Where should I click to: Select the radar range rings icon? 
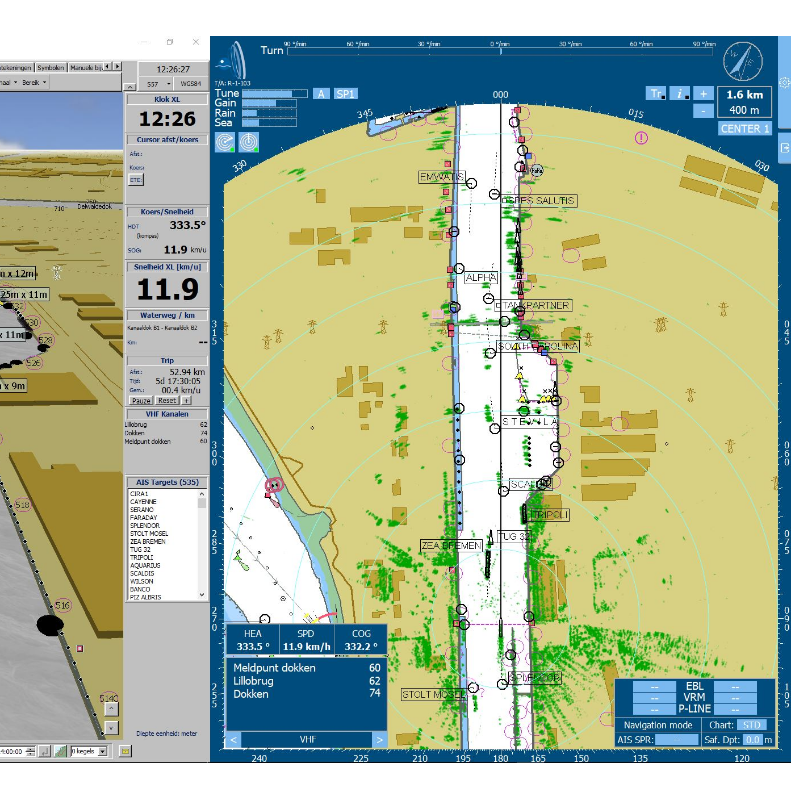click(249, 142)
